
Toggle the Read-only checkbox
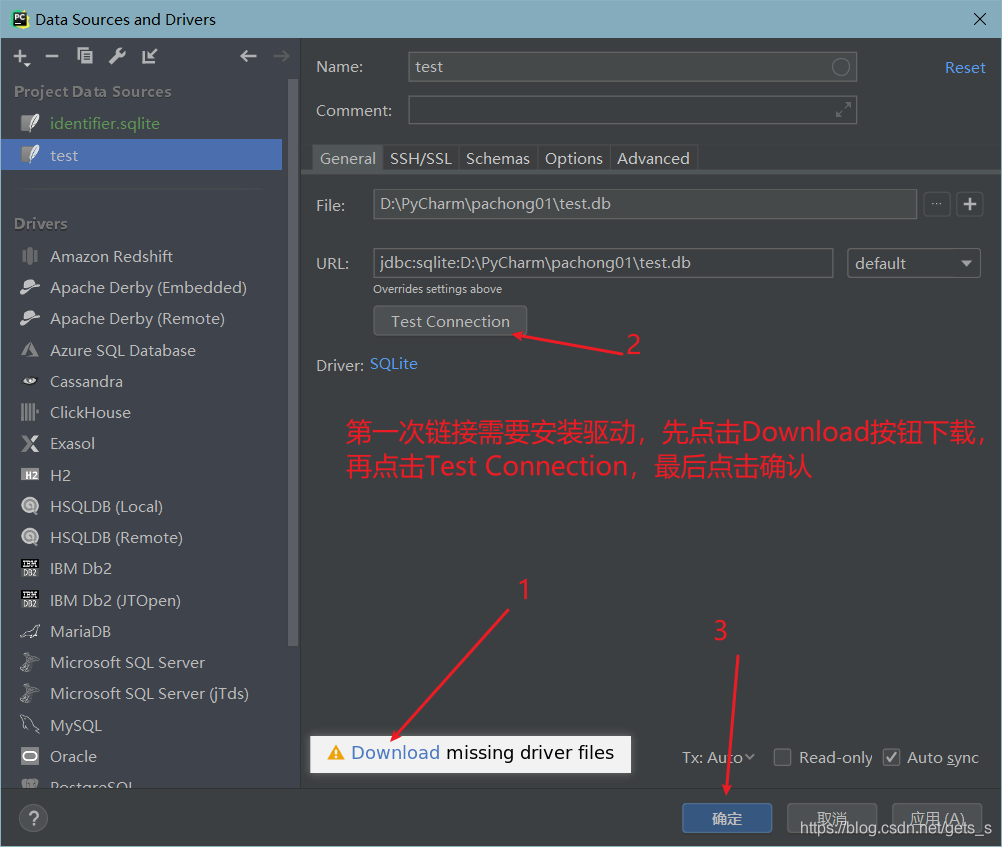pos(782,758)
